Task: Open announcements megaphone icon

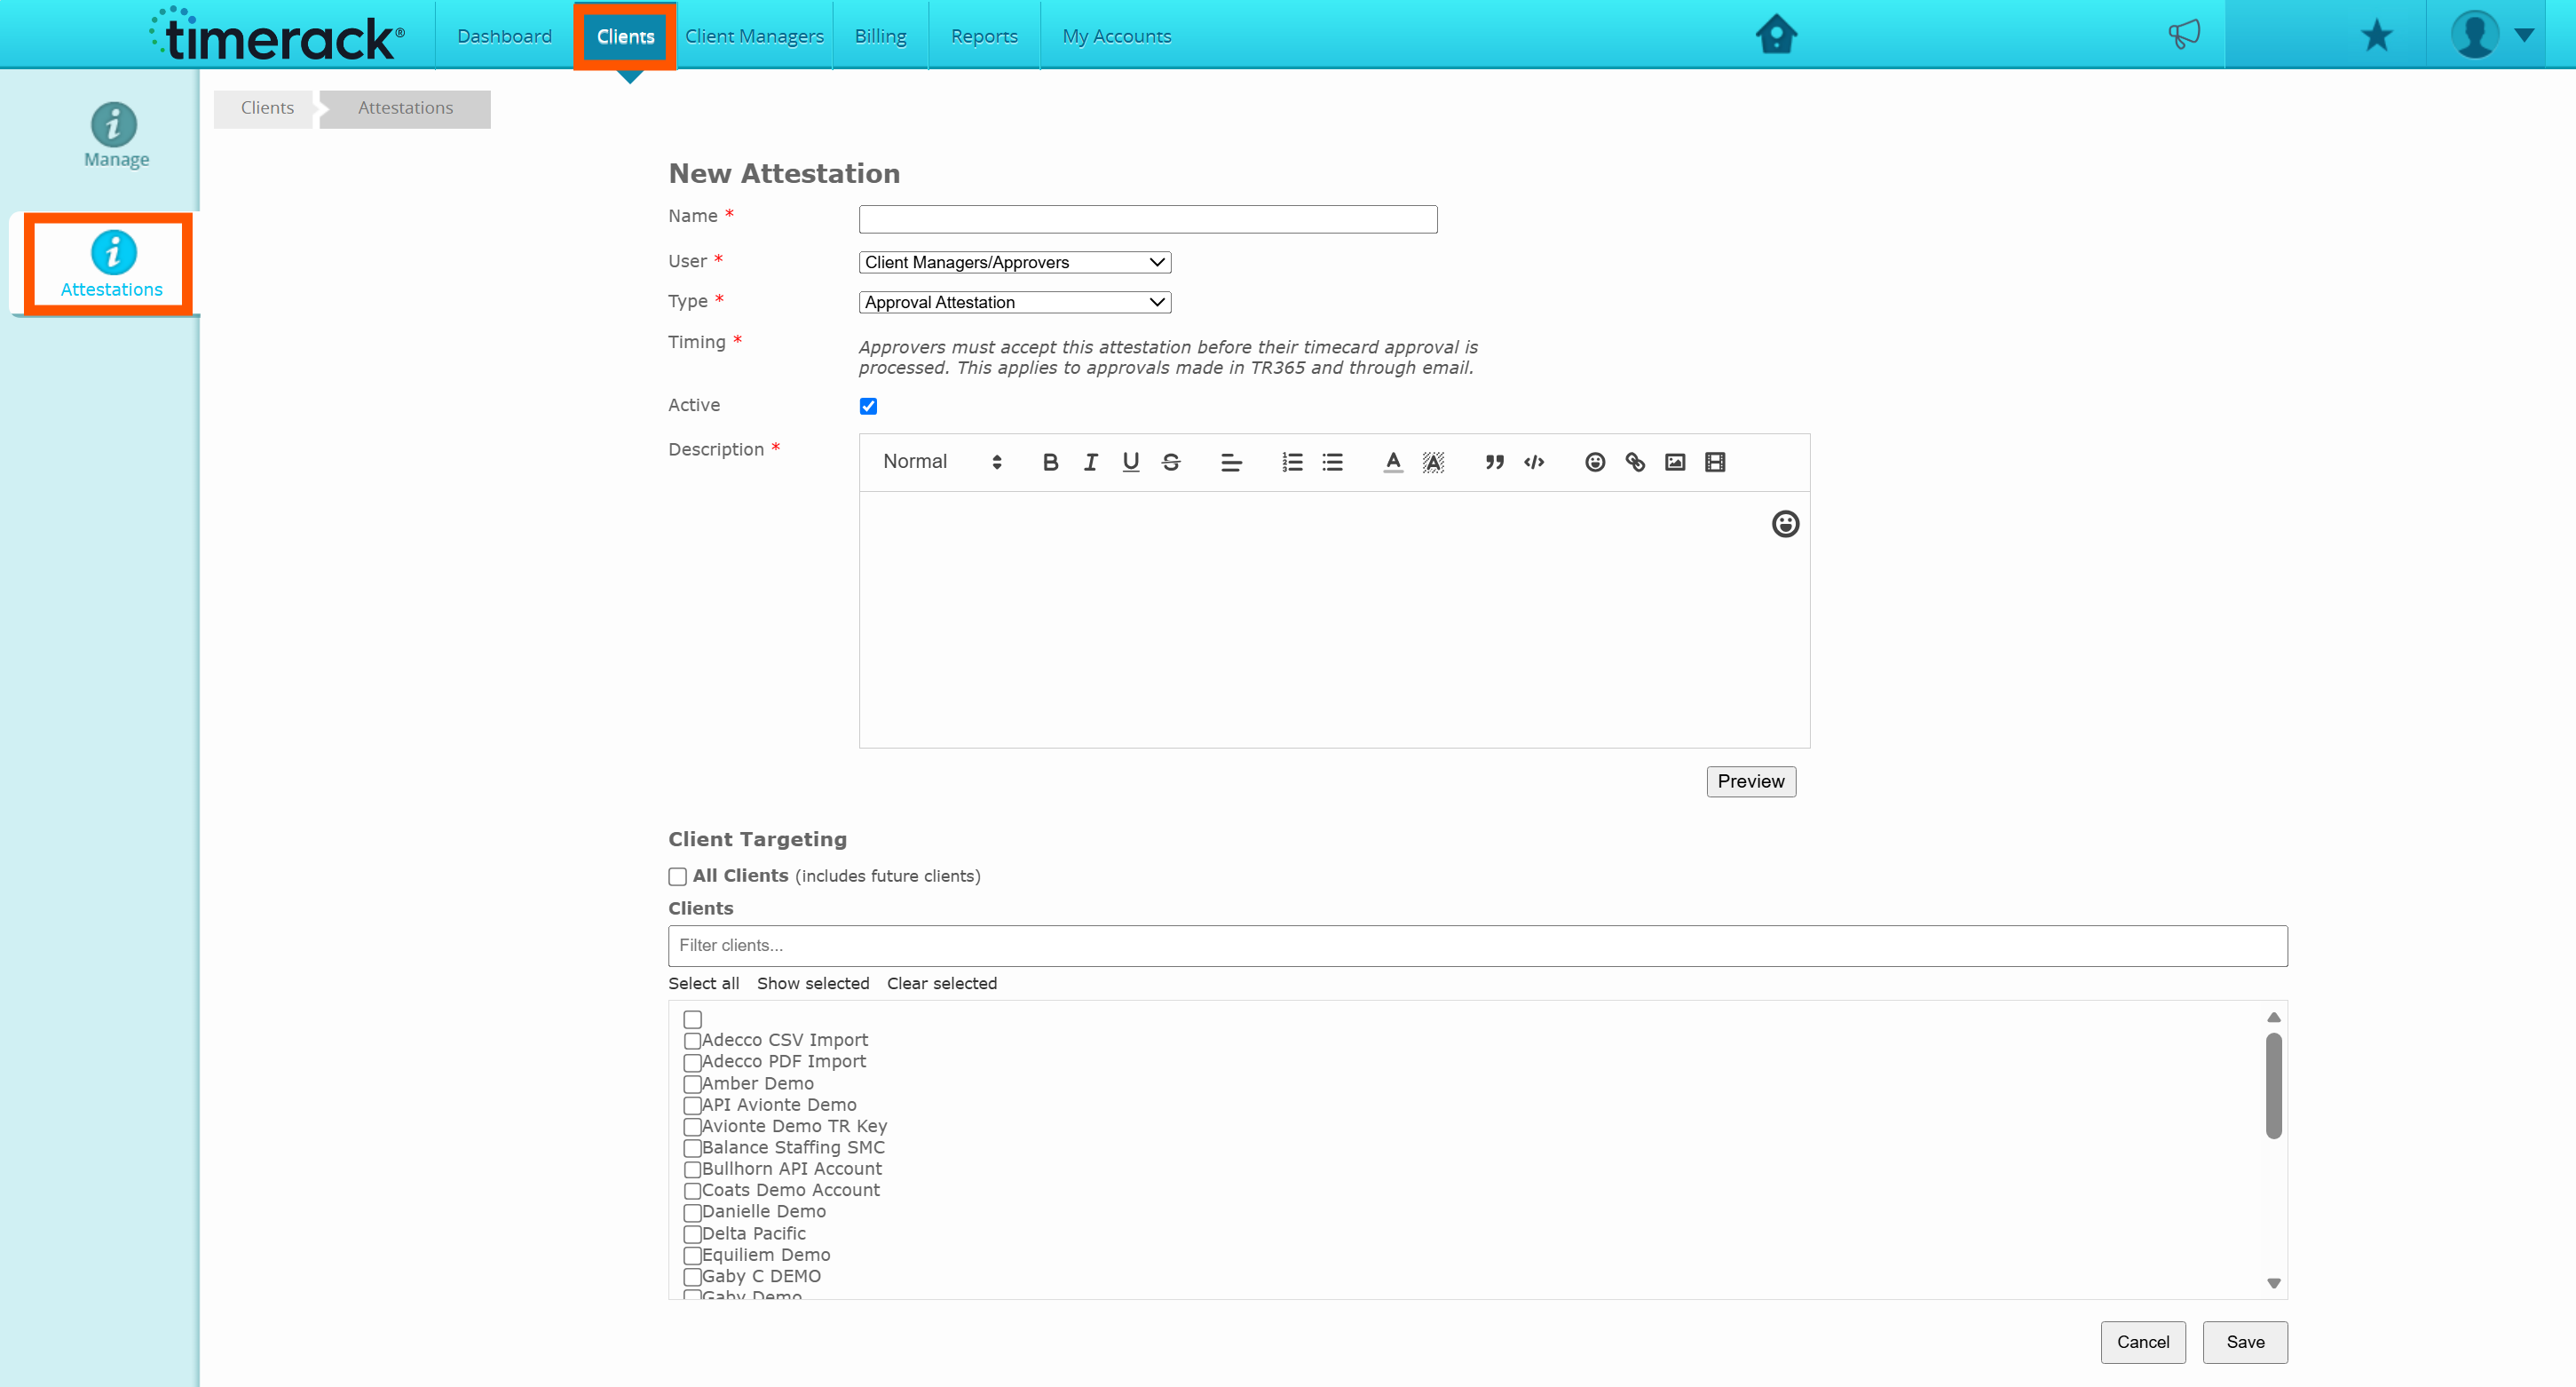Action: click(x=2184, y=34)
